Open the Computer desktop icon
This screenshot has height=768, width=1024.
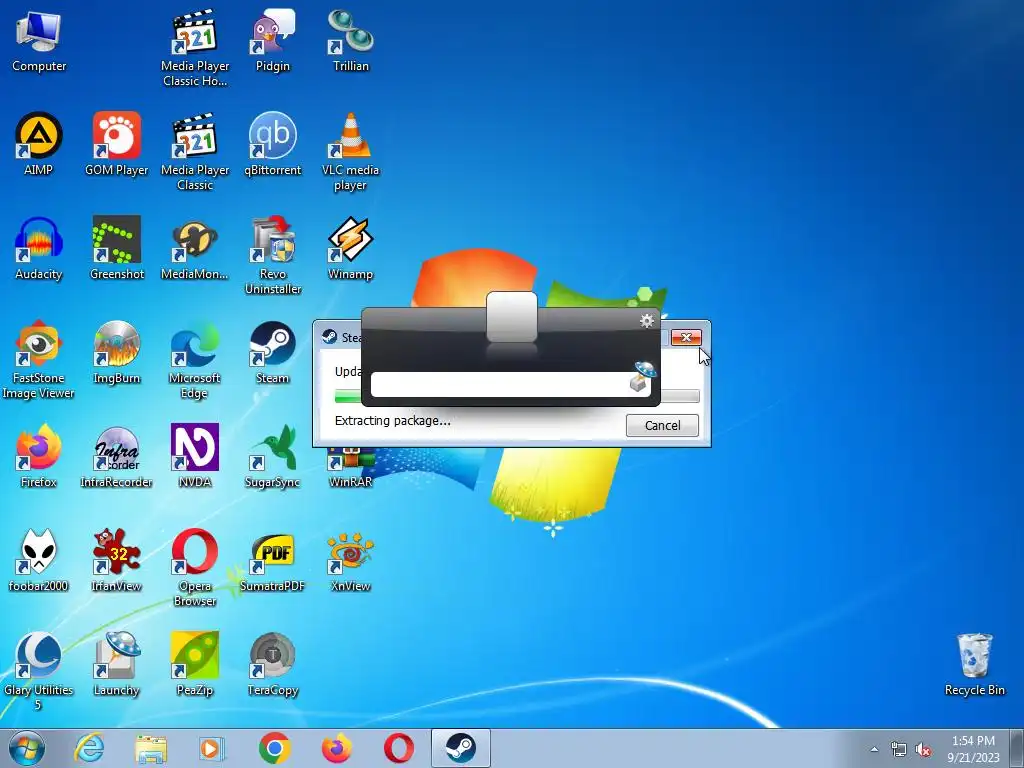(39, 42)
